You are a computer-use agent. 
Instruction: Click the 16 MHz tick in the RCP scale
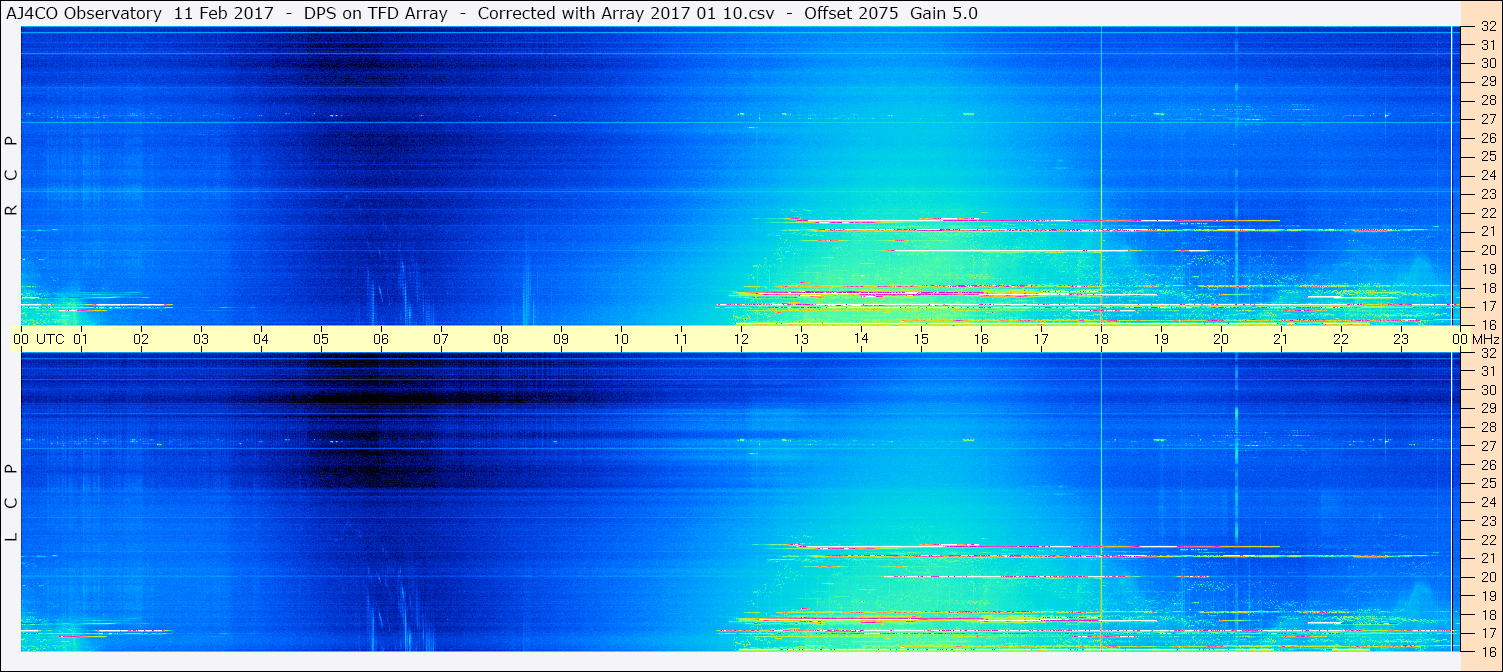click(1488, 325)
